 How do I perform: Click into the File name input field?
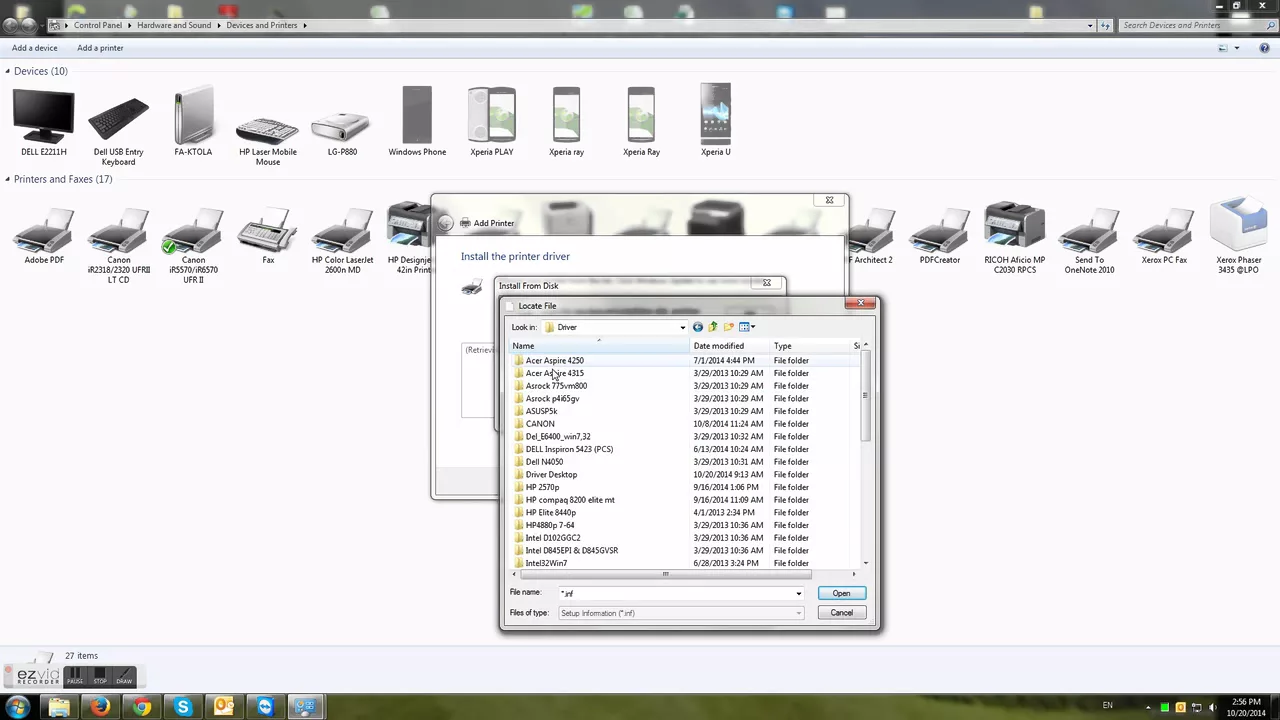[675, 593]
